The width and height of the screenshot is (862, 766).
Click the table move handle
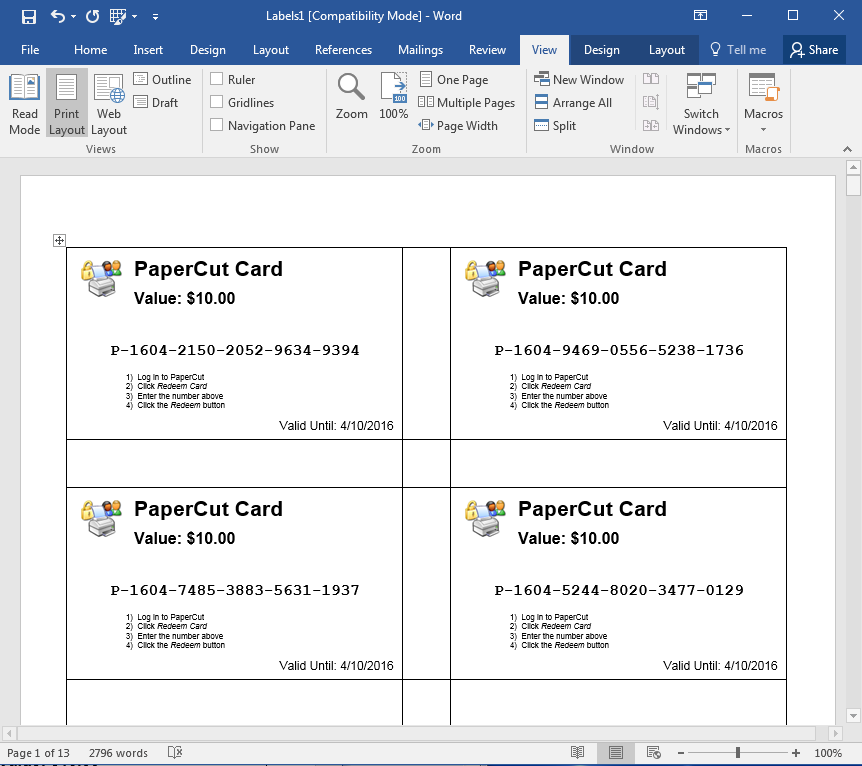click(x=59, y=240)
